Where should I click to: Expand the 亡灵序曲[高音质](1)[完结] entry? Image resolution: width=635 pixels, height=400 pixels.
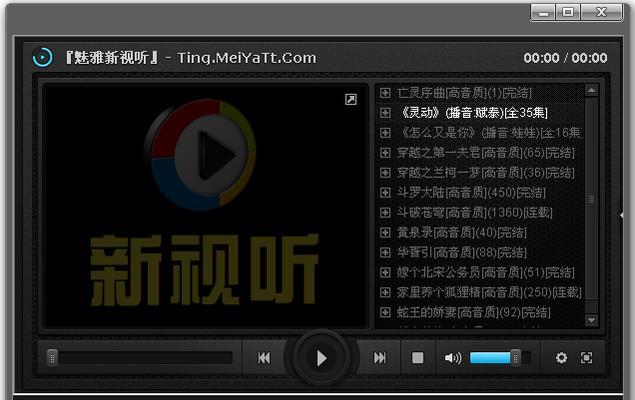pos(385,93)
